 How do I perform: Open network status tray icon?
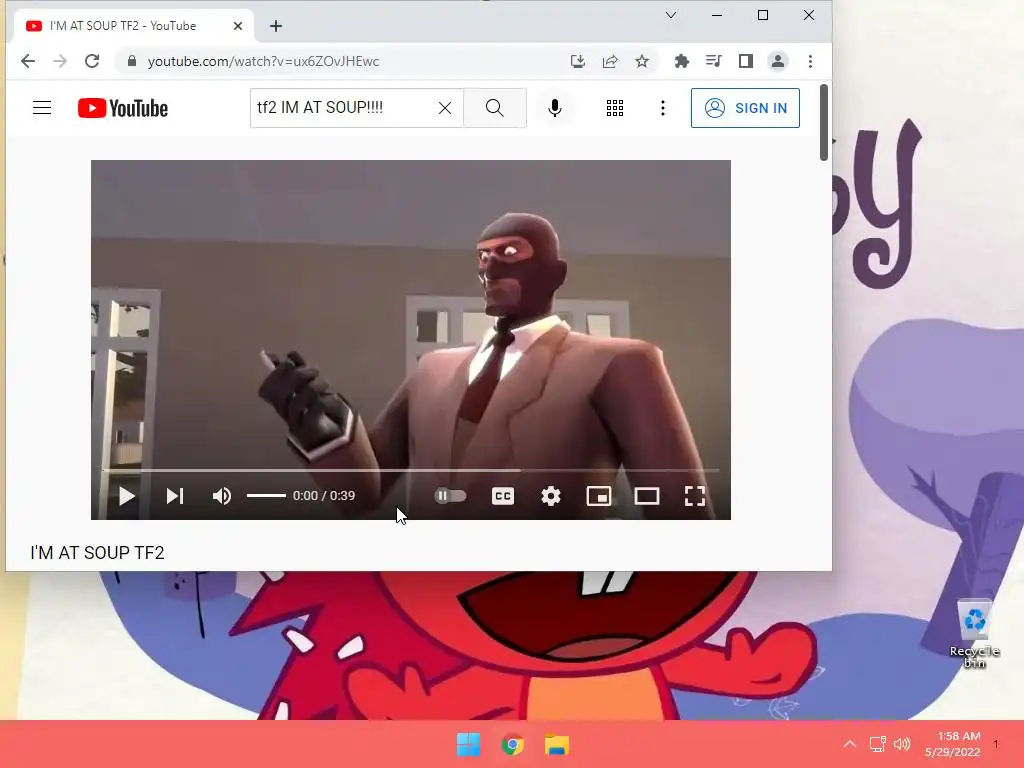pyautogui.click(x=877, y=744)
